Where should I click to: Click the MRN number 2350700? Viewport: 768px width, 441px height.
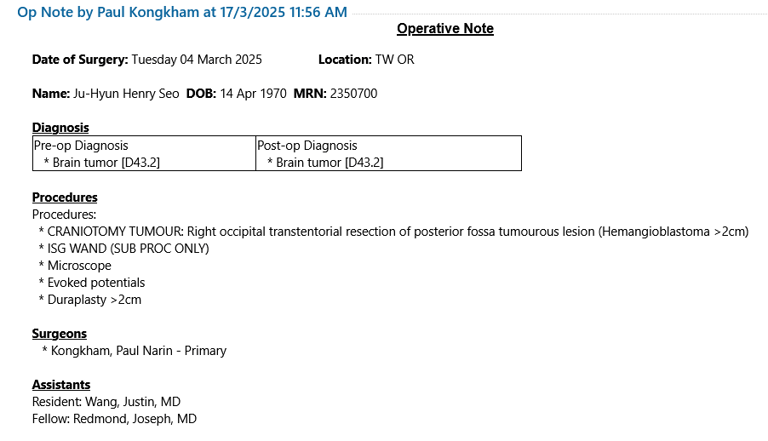(353, 94)
